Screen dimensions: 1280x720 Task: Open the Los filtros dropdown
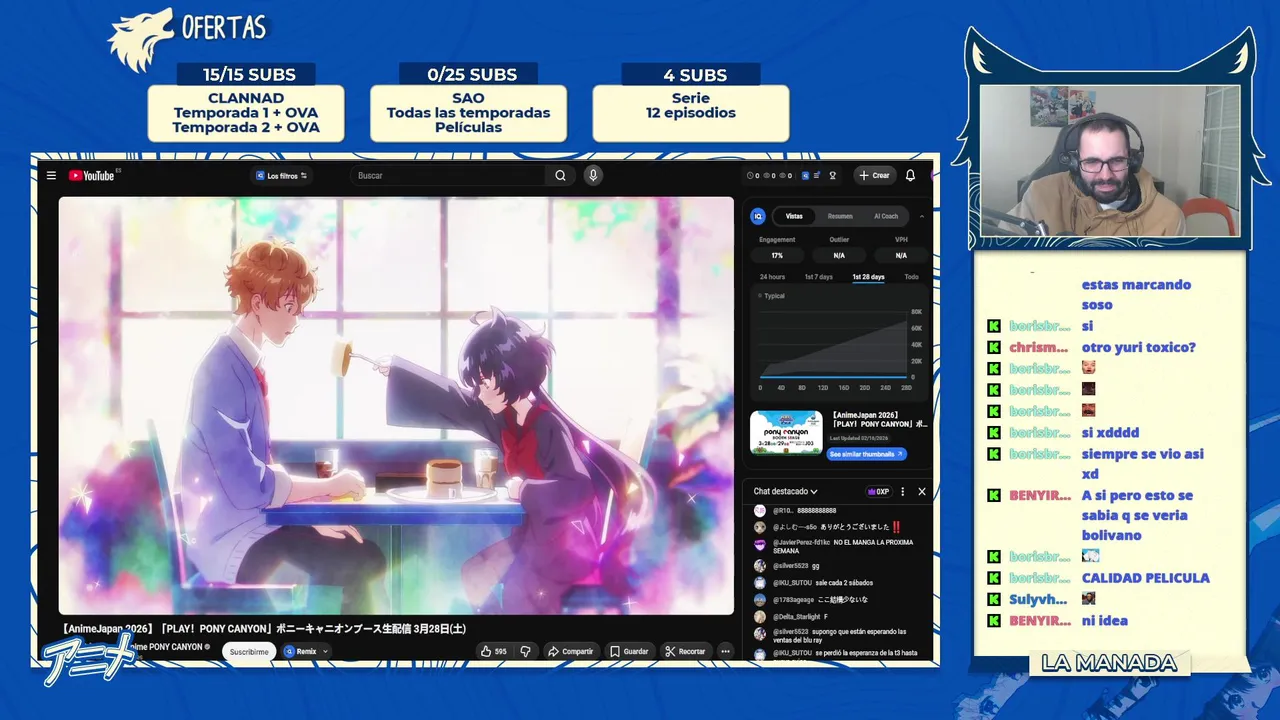tap(280, 175)
